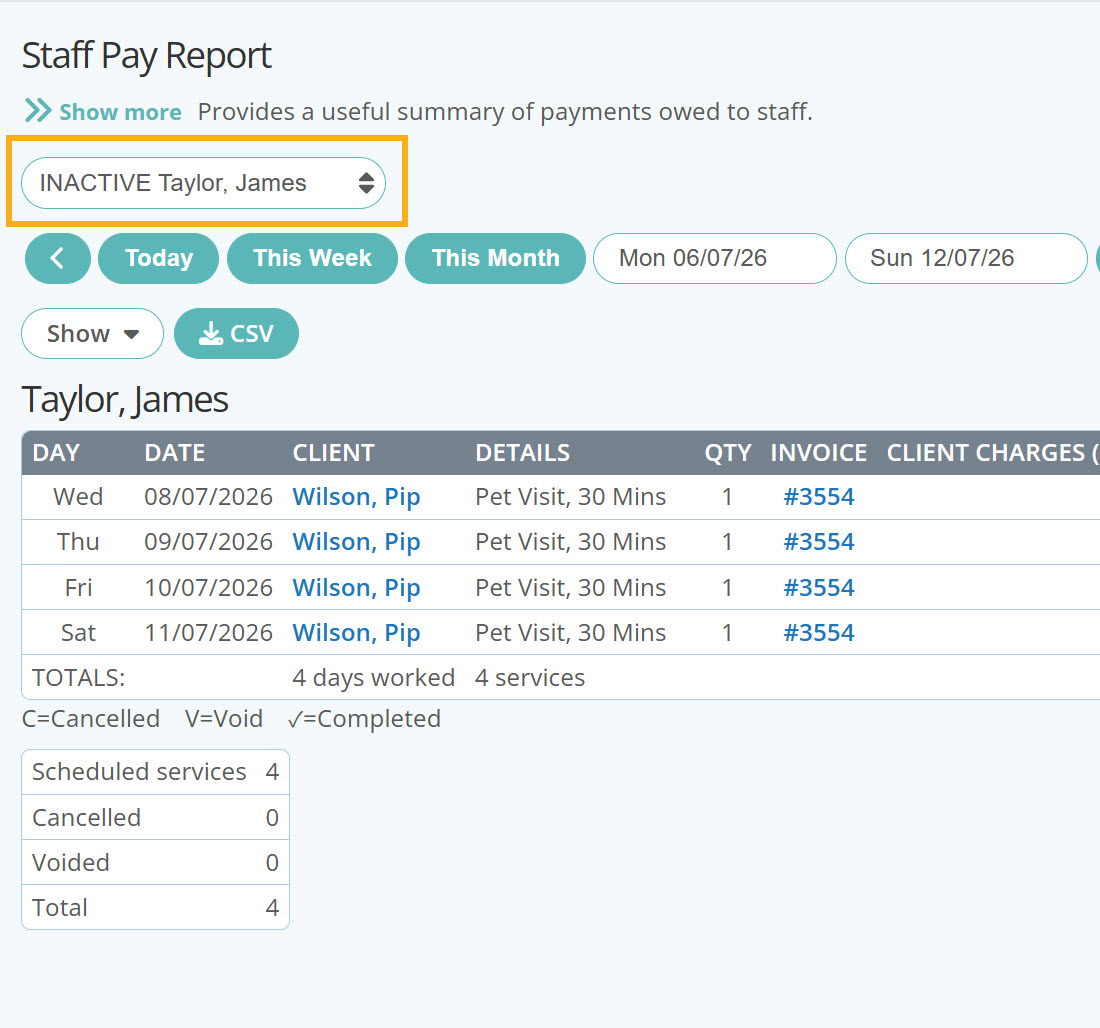
Task: Select the This Month button
Action: [495, 258]
